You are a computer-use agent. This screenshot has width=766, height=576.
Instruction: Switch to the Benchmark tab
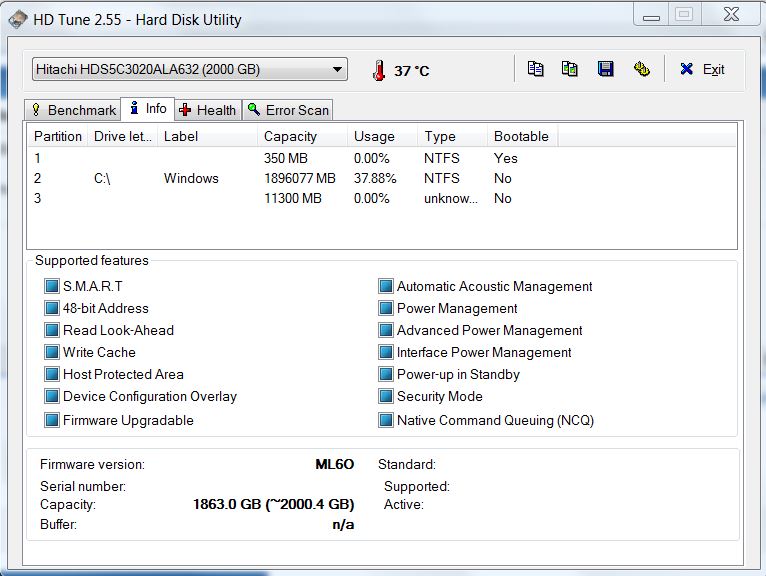pos(73,110)
